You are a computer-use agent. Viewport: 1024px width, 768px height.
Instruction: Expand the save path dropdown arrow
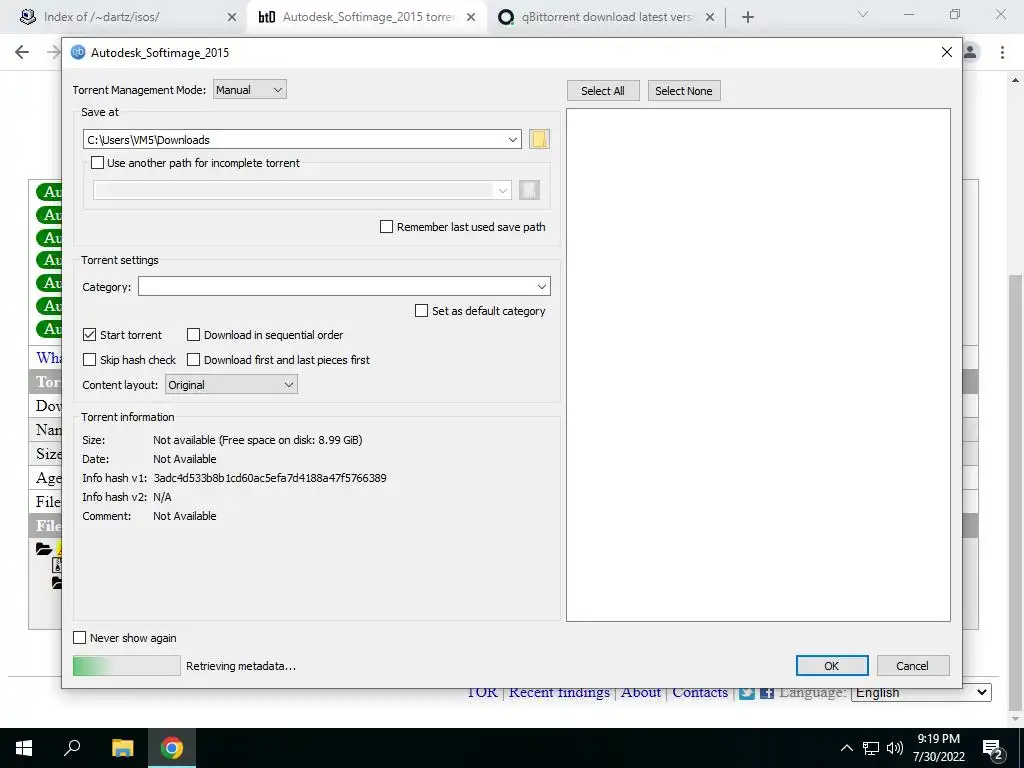click(x=513, y=140)
